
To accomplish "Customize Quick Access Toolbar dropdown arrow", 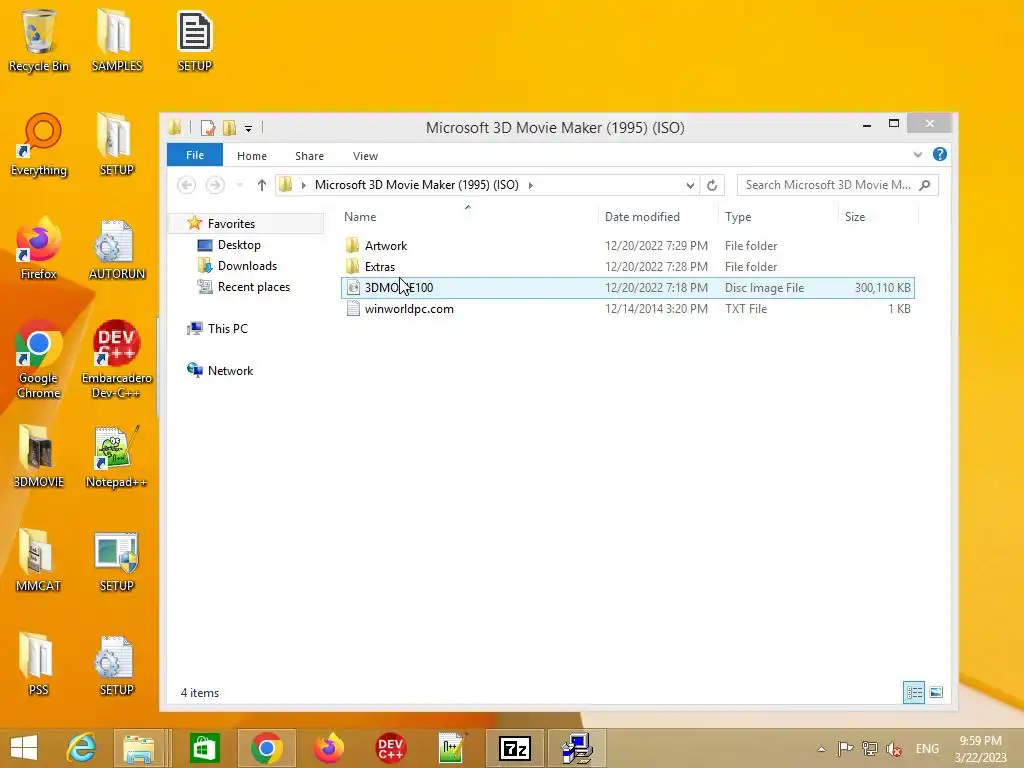I will click(248, 128).
